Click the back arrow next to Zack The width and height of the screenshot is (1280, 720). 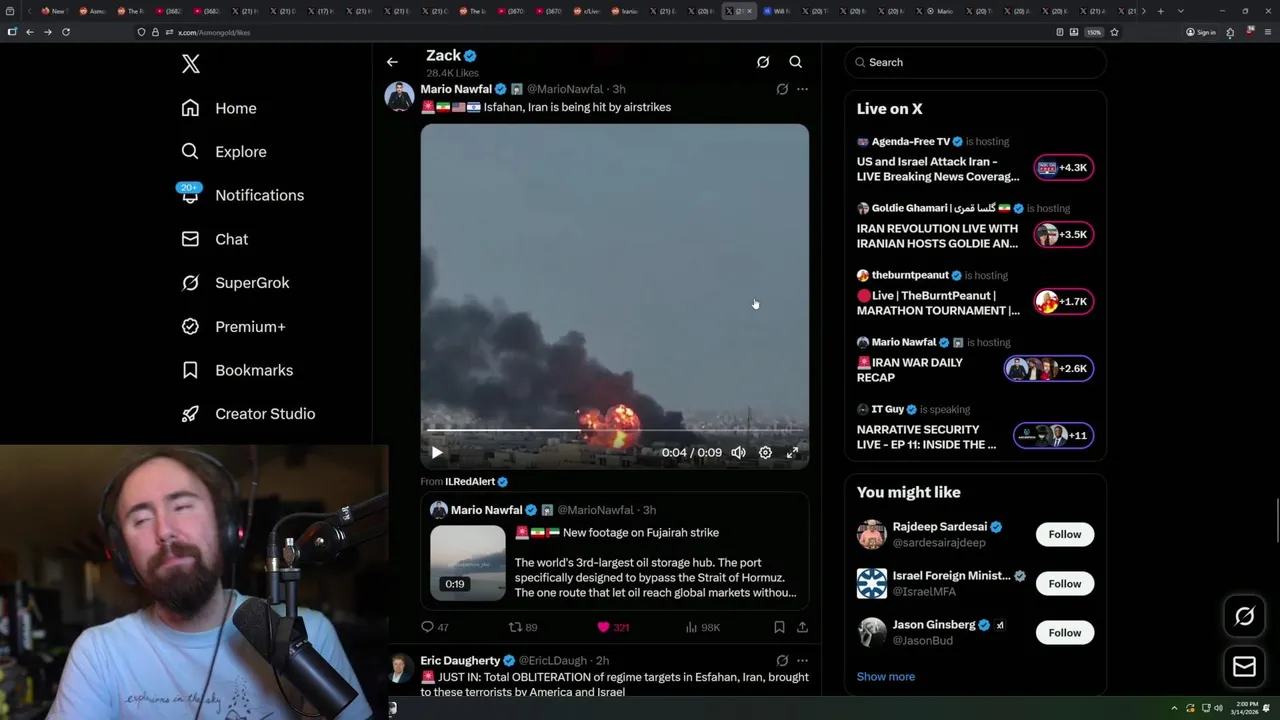[392, 62]
